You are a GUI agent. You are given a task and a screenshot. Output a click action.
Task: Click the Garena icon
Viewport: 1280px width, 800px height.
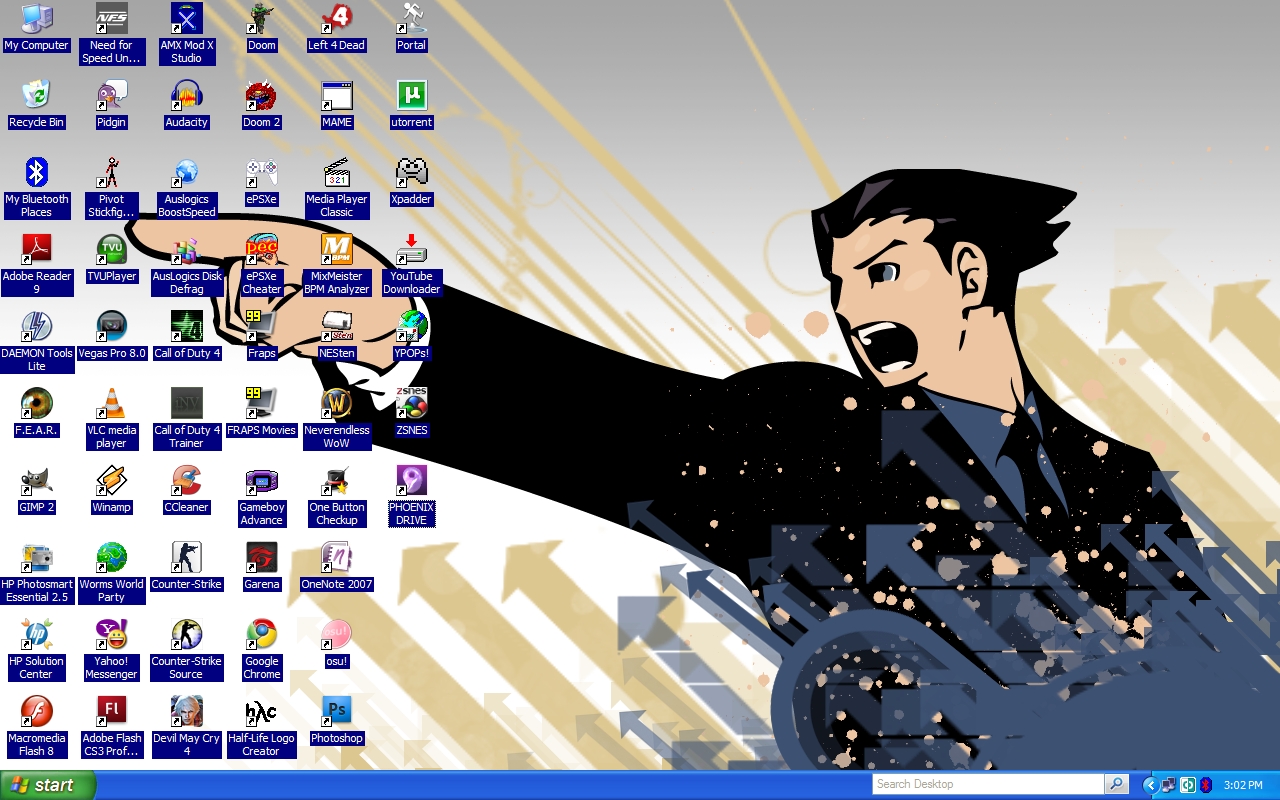262,557
